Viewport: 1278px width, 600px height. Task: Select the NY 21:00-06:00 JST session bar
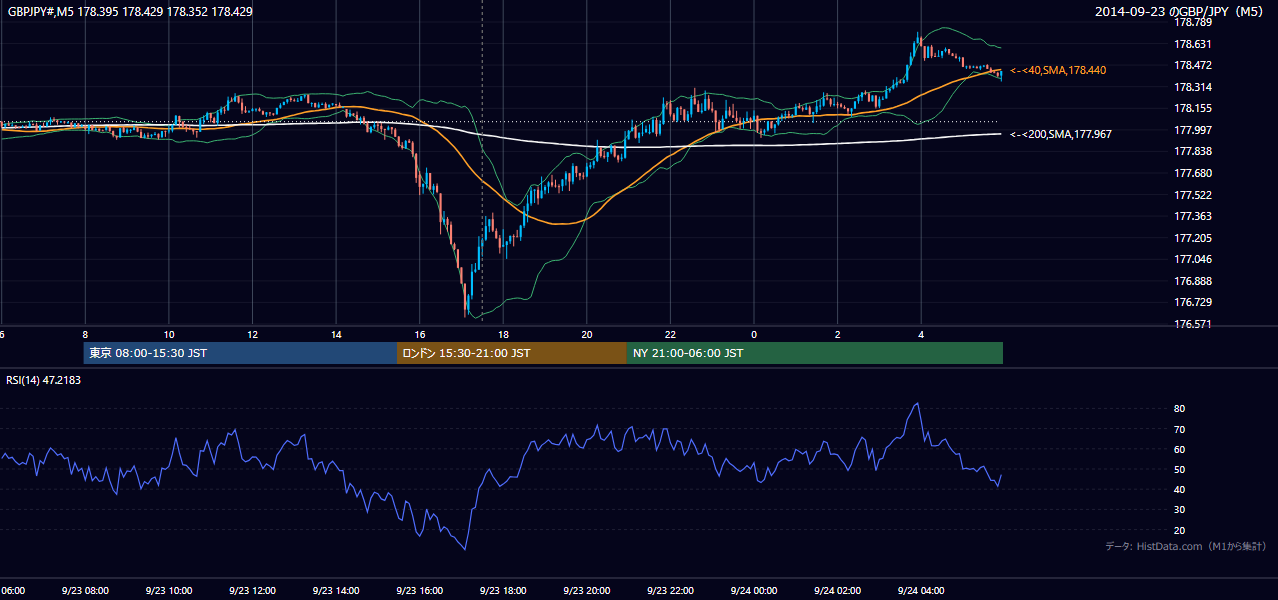pyautogui.click(x=815, y=353)
